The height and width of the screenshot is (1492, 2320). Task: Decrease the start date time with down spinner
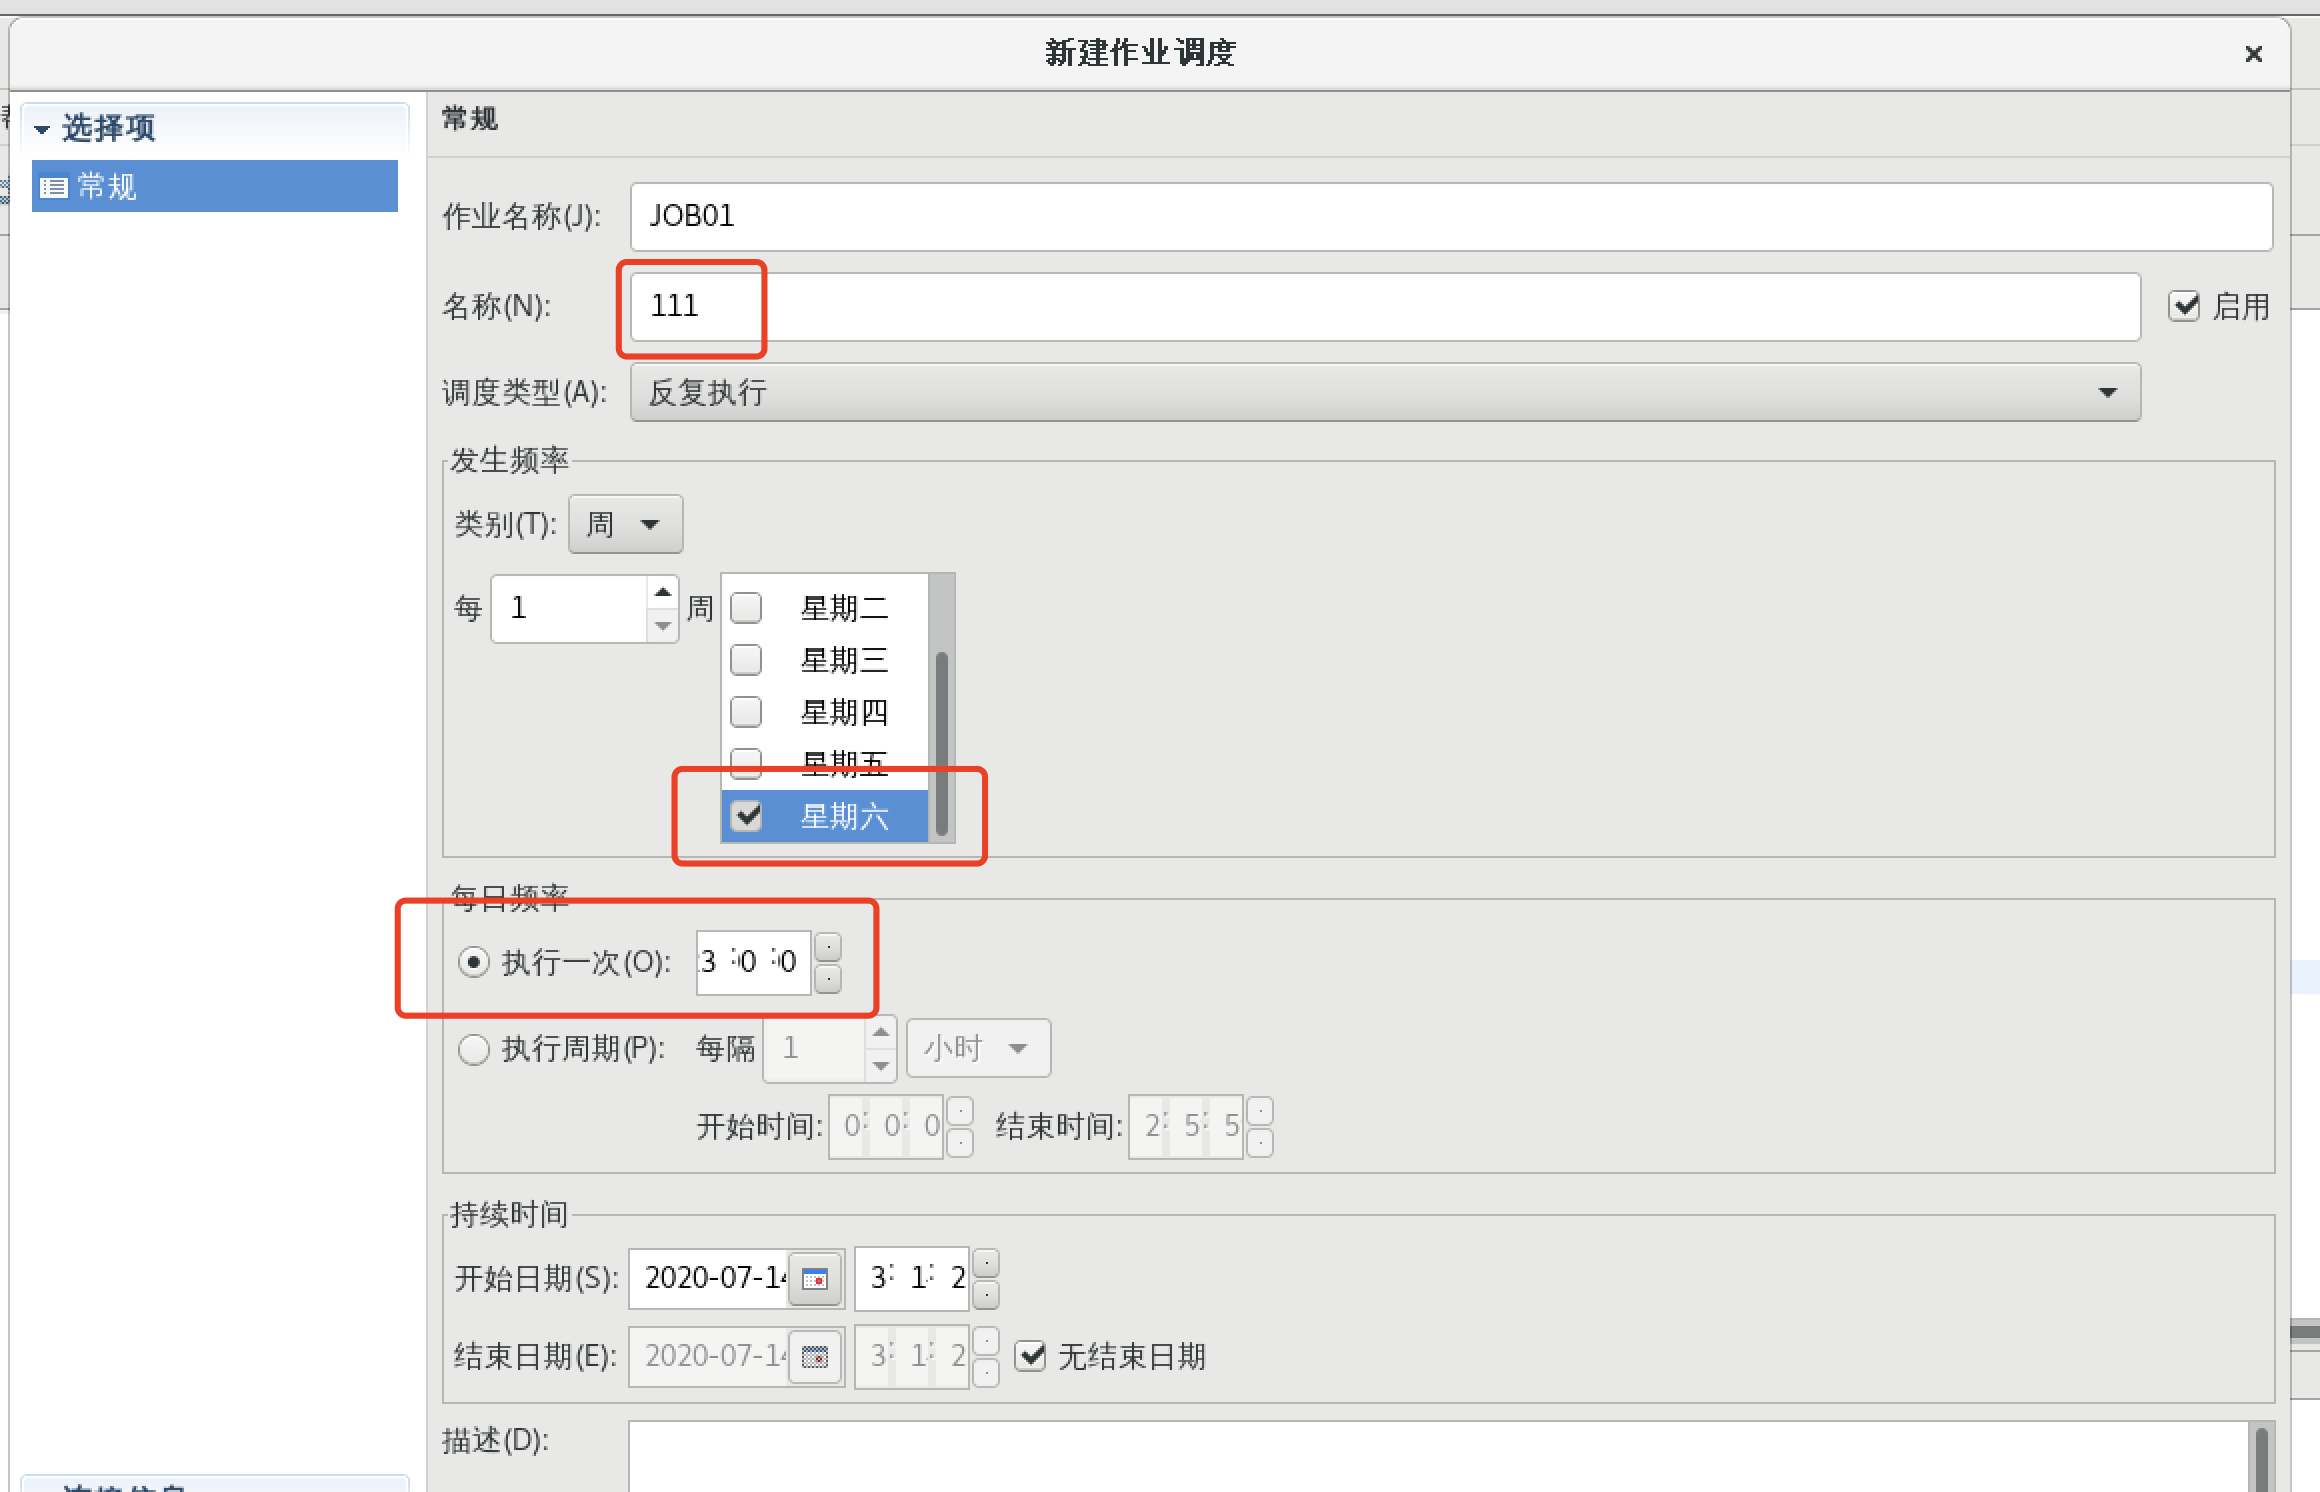[x=986, y=1295]
